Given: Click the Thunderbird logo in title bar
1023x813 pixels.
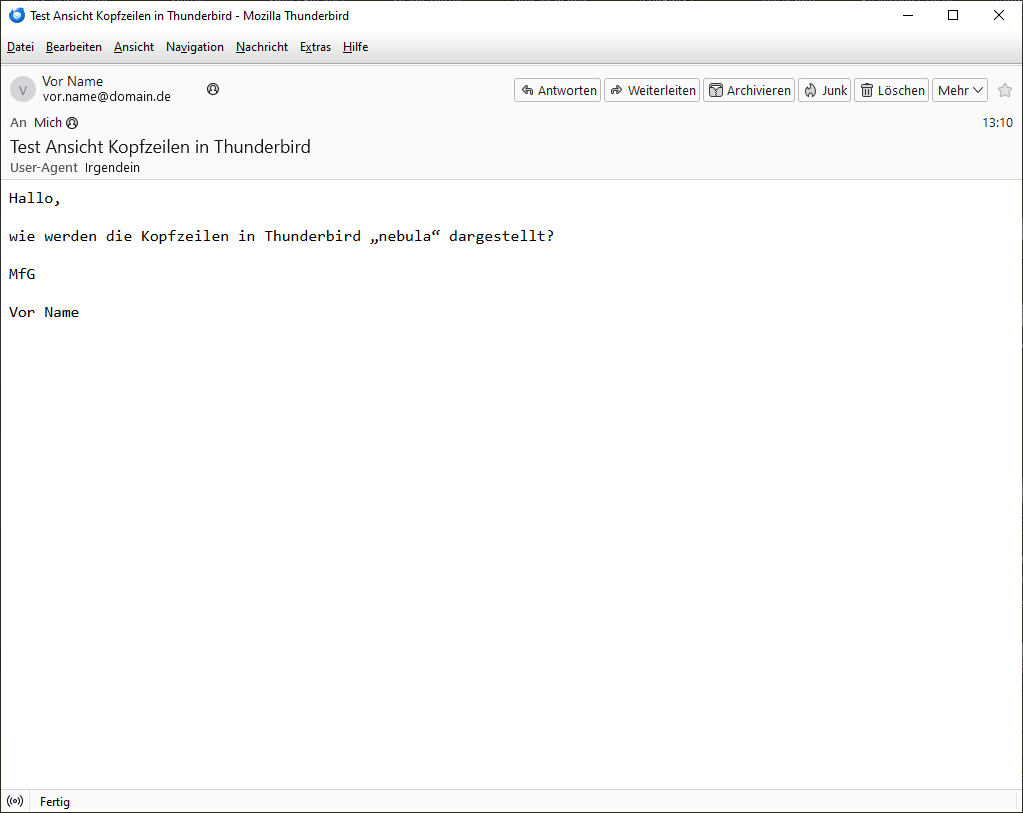Looking at the screenshot, I should tap(17, 15).
